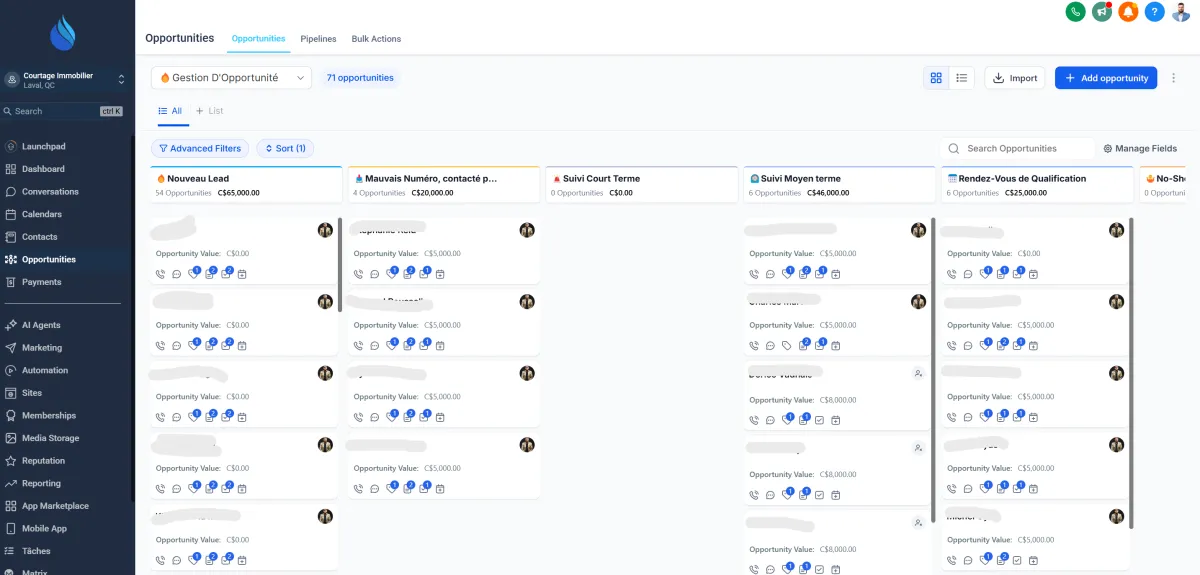This screenshot has height=575, width=1200.
Task: Switch to the Pipelines tab
Action: coord(318,39)
